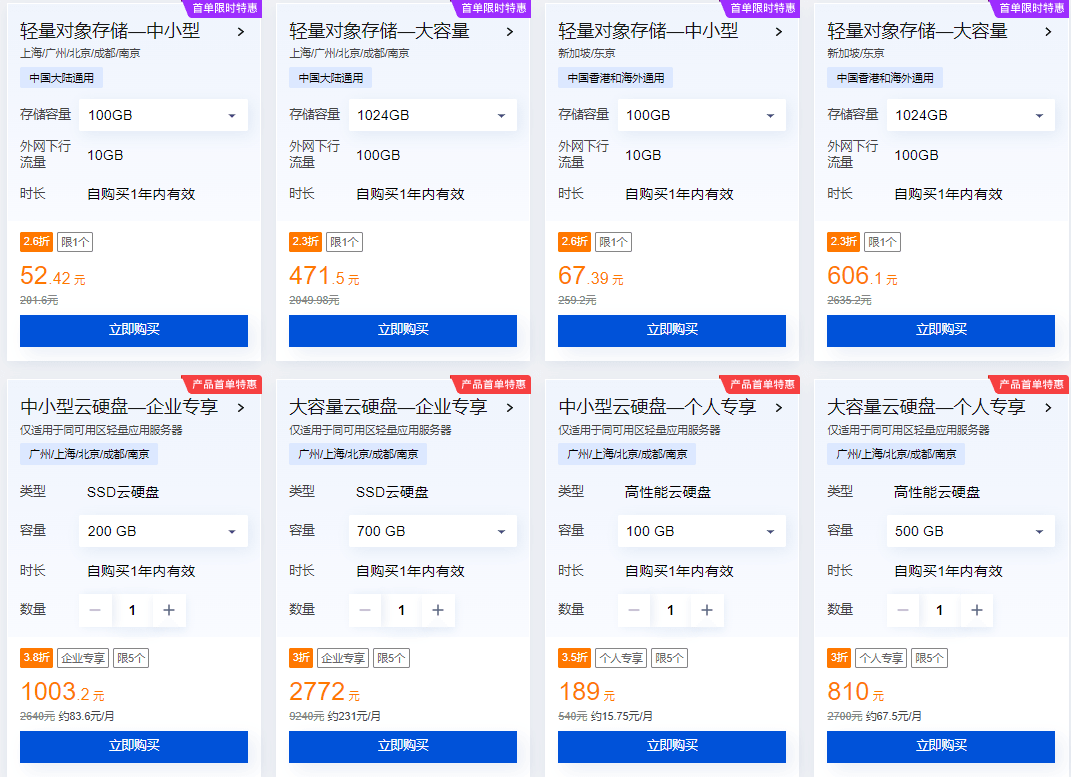Open the 100GB storage capacity dropdown
The image size is (1071, 777).
pos(162,115)
